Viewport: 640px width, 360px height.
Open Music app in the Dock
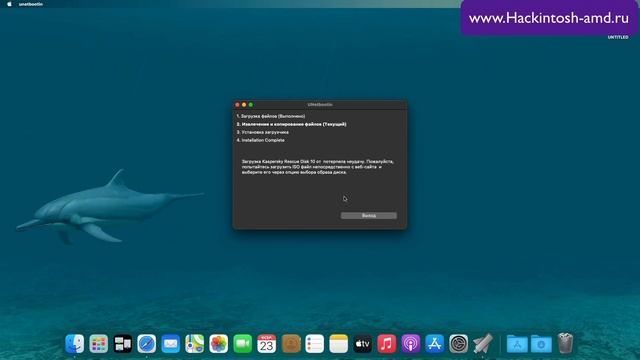387,344
